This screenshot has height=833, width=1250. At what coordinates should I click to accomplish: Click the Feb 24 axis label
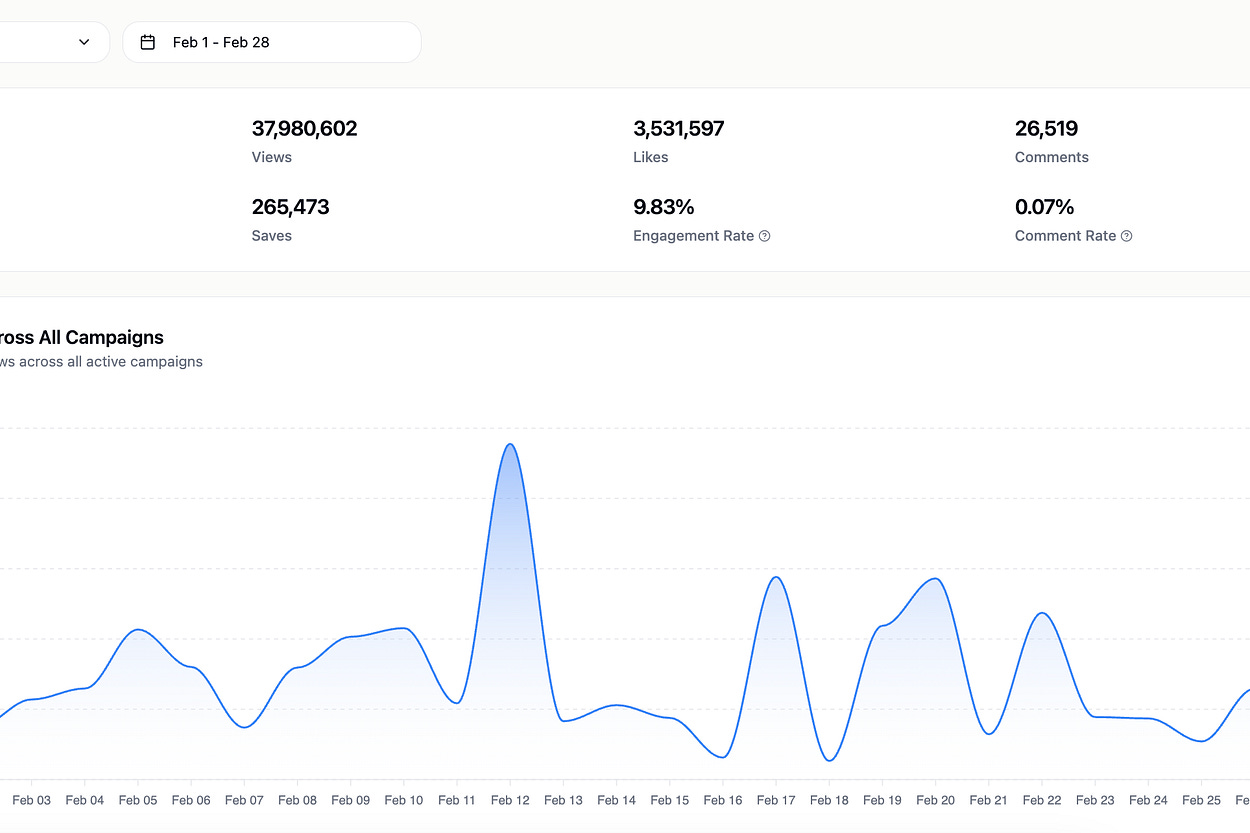tap(1148, 800)
